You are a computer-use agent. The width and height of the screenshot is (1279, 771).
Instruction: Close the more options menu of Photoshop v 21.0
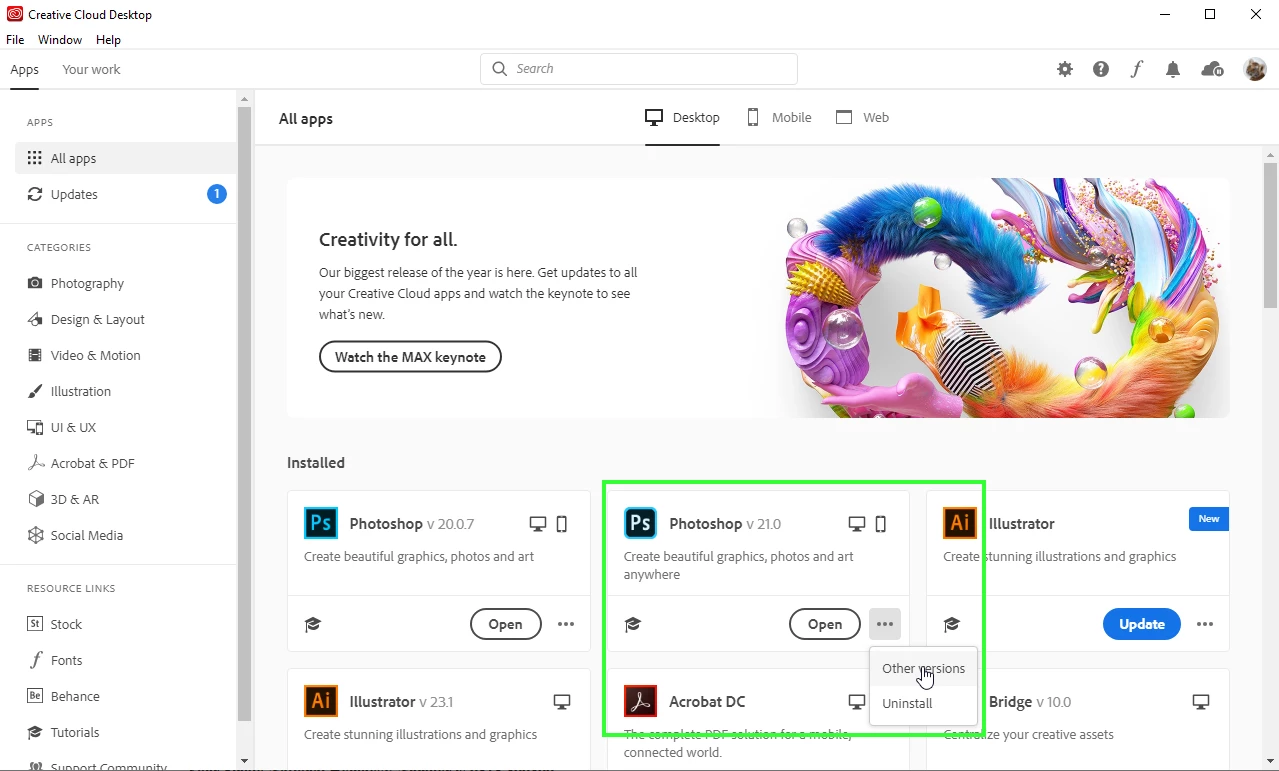[885, 624]
